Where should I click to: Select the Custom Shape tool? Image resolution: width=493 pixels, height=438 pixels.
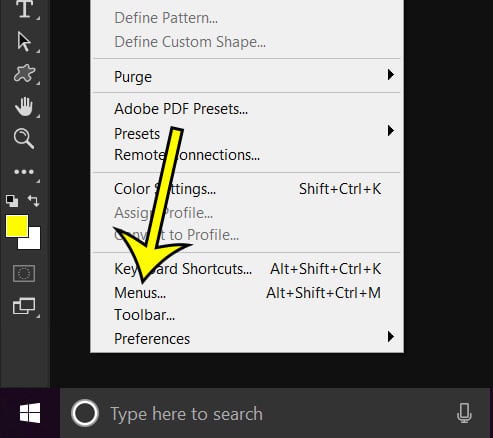(24, 73)
